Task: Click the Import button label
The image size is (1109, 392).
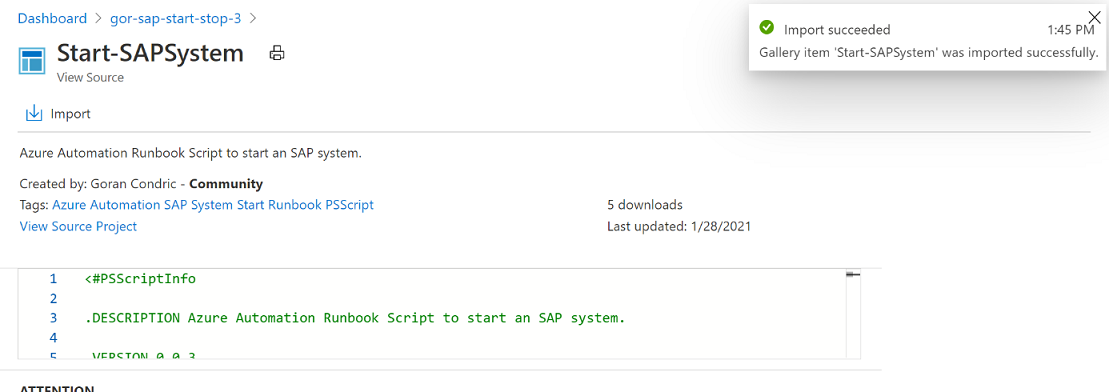Action: pyautogui.click(x=70, y=114)
